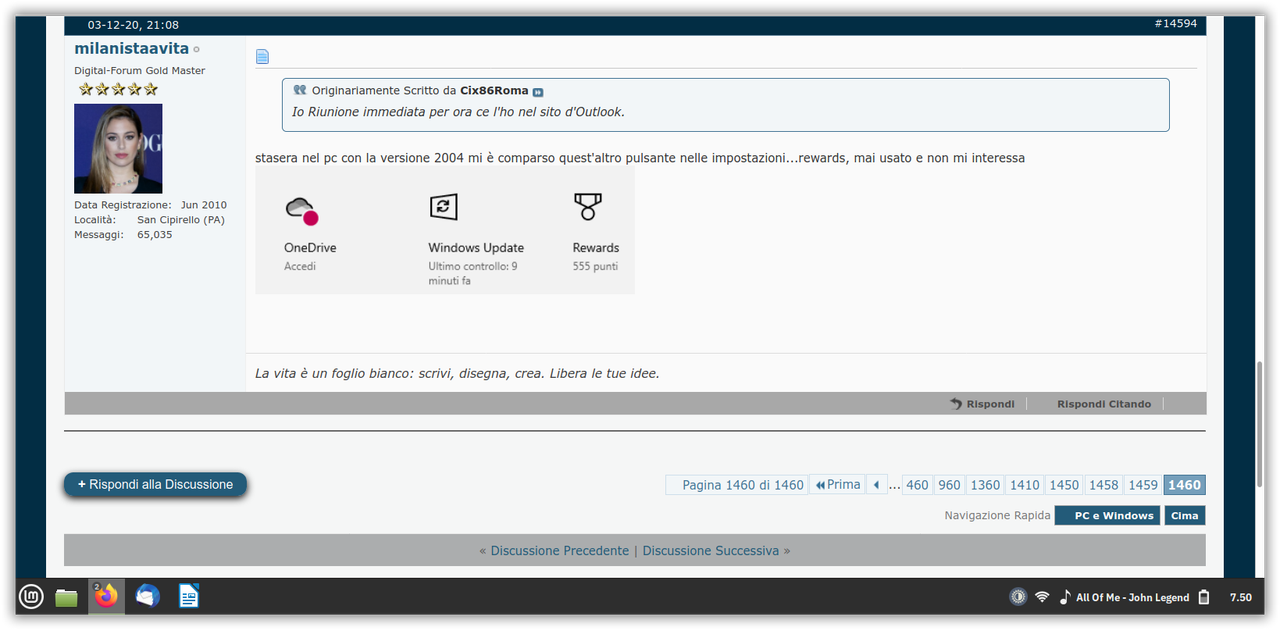Click the OneDrive cloud icon in image
1280x630 pixels.
pyautogui.click(x=301, y=211)
